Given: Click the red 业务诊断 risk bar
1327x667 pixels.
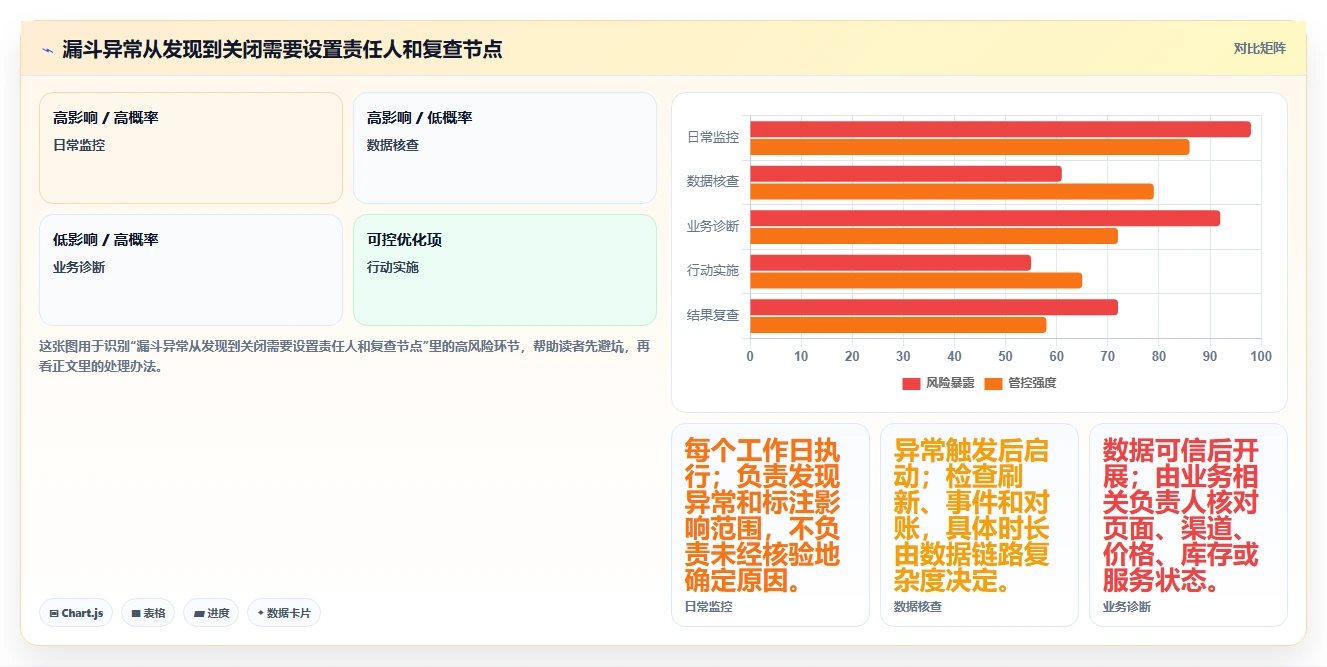Looking at the screenshot, I should (985, 218).
